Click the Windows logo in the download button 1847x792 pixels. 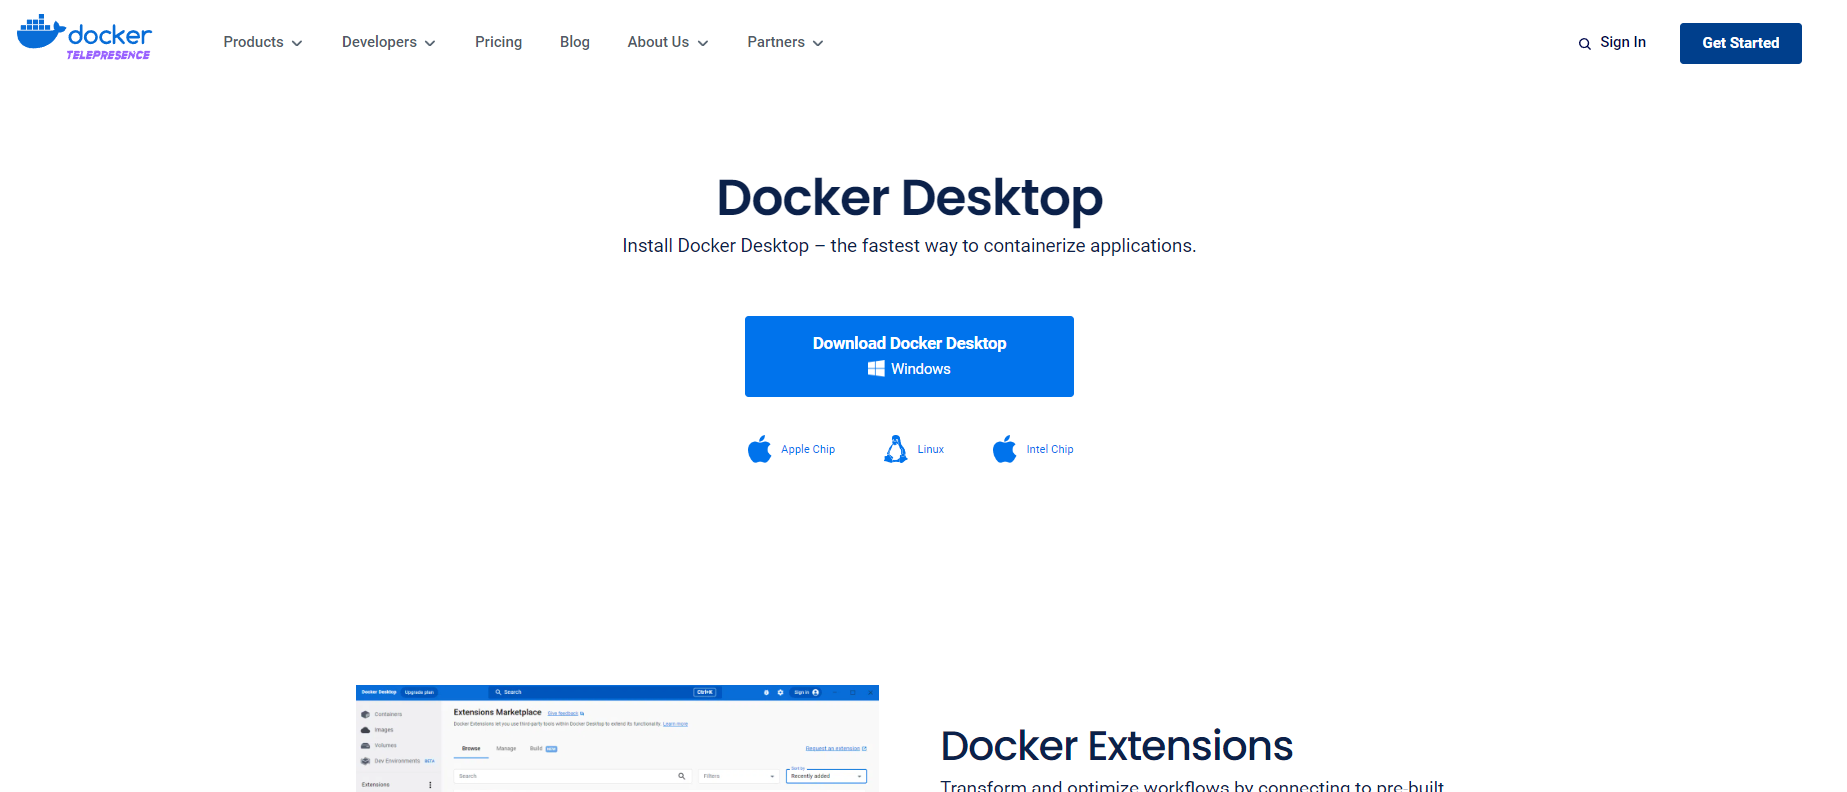876,369
